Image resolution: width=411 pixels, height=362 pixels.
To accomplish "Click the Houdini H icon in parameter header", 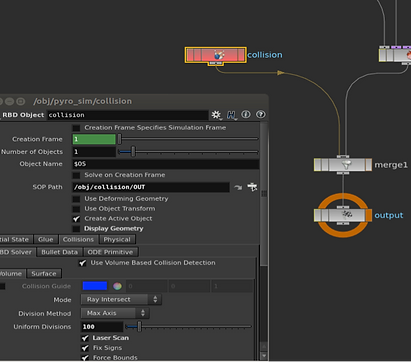I will pos(231,115).
